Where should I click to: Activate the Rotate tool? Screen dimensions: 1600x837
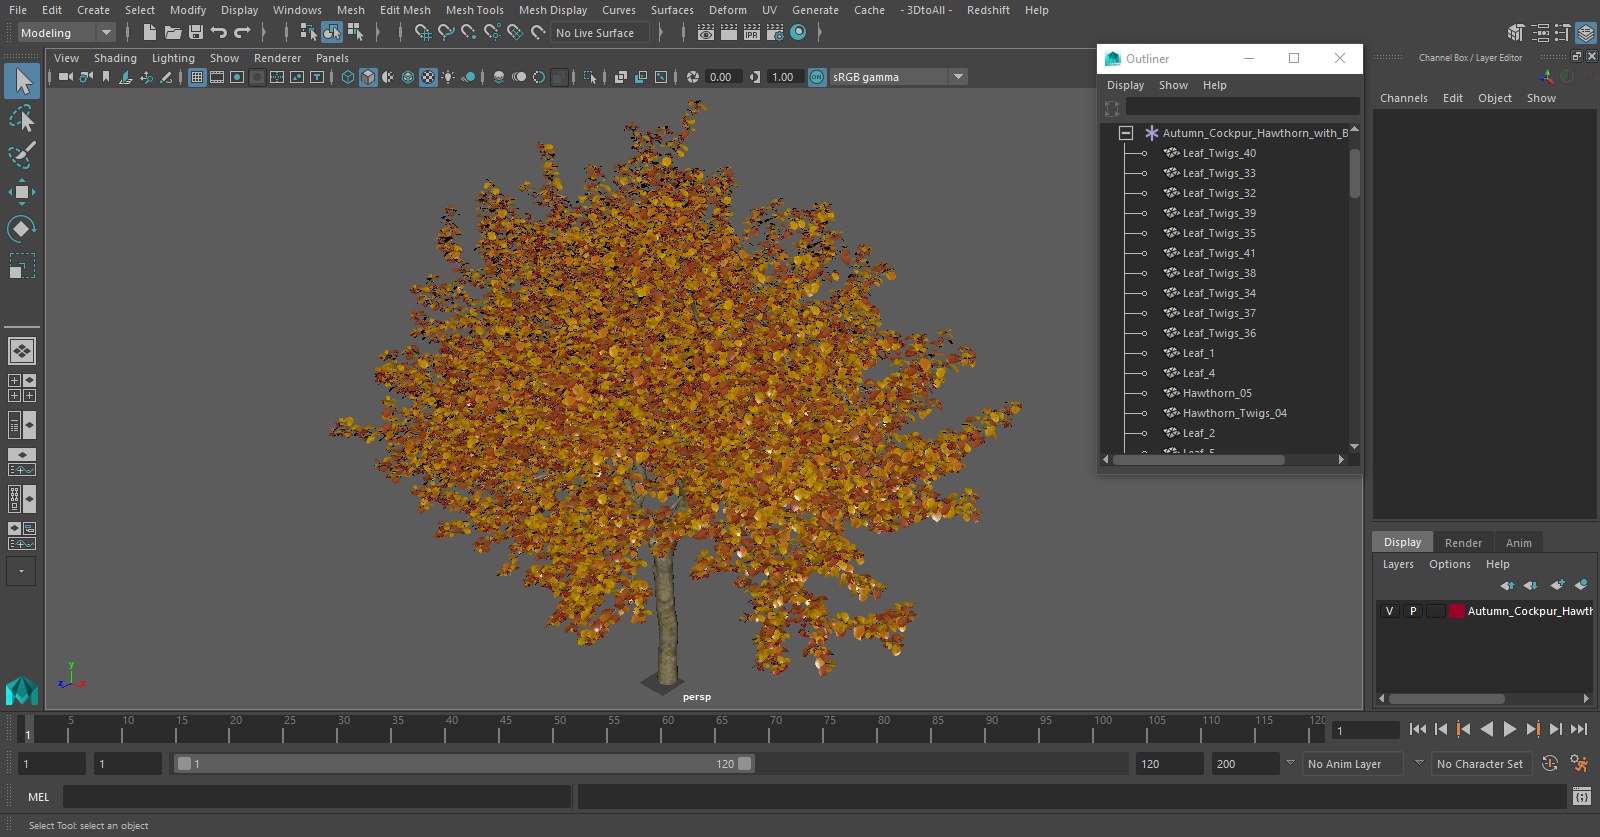point(22,229)
